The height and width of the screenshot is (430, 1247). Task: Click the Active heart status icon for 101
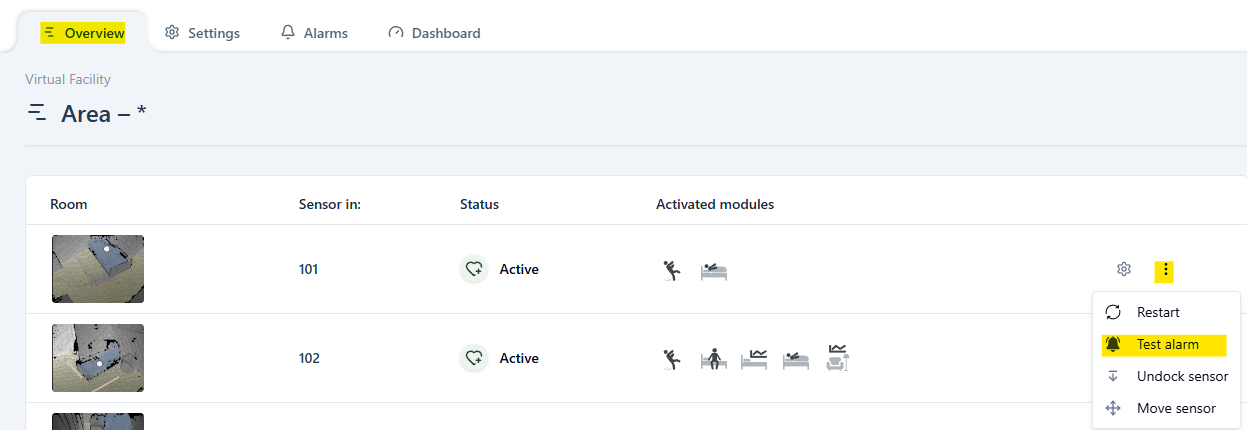pyautogui.click(x=474, y=269)
